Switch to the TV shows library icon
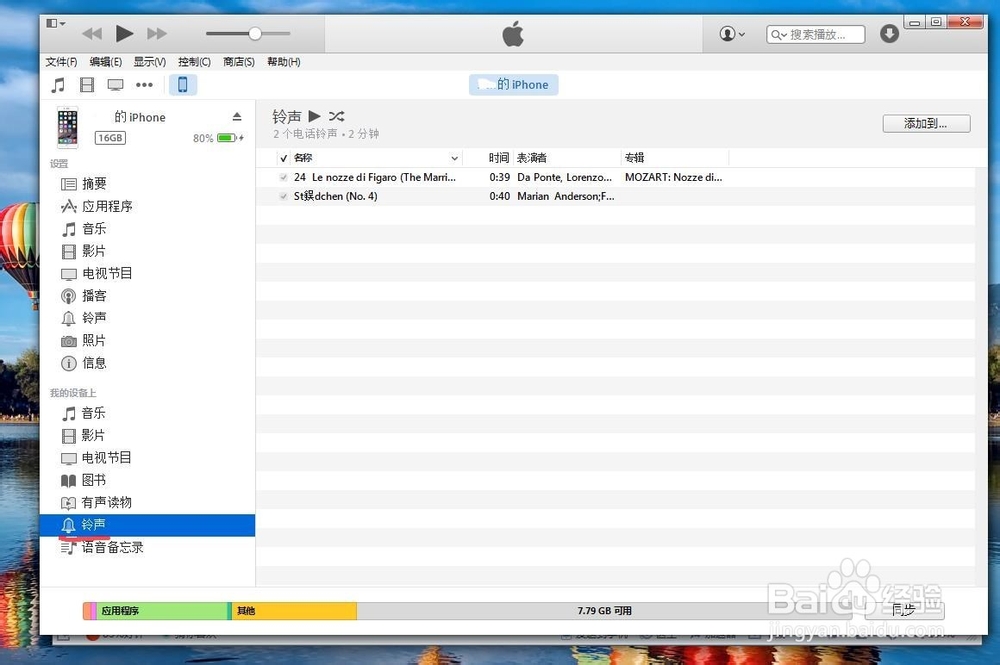Image resolution: width=1000 pixels, height=665 pixels. (115, 85)
